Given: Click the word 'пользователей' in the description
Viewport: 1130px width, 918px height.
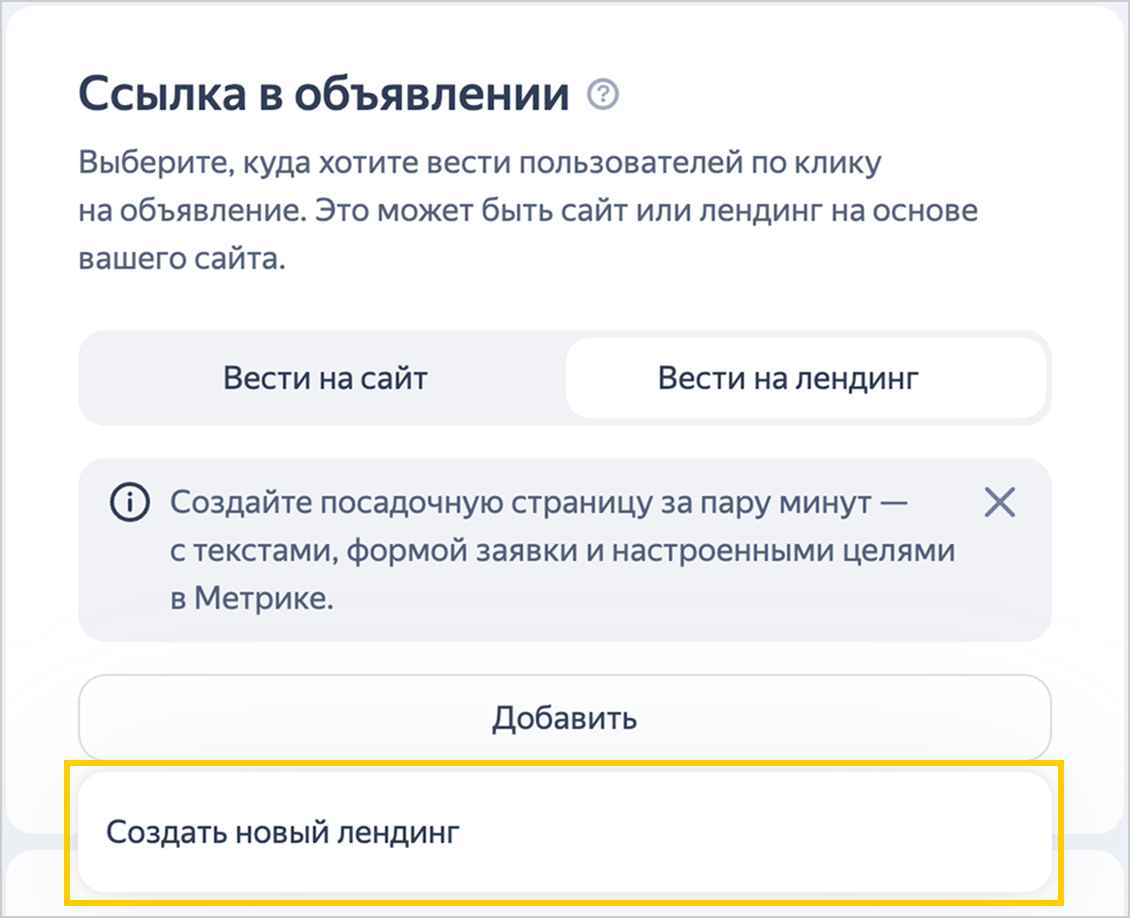Looking at the screenshot, I should [631, 163].
